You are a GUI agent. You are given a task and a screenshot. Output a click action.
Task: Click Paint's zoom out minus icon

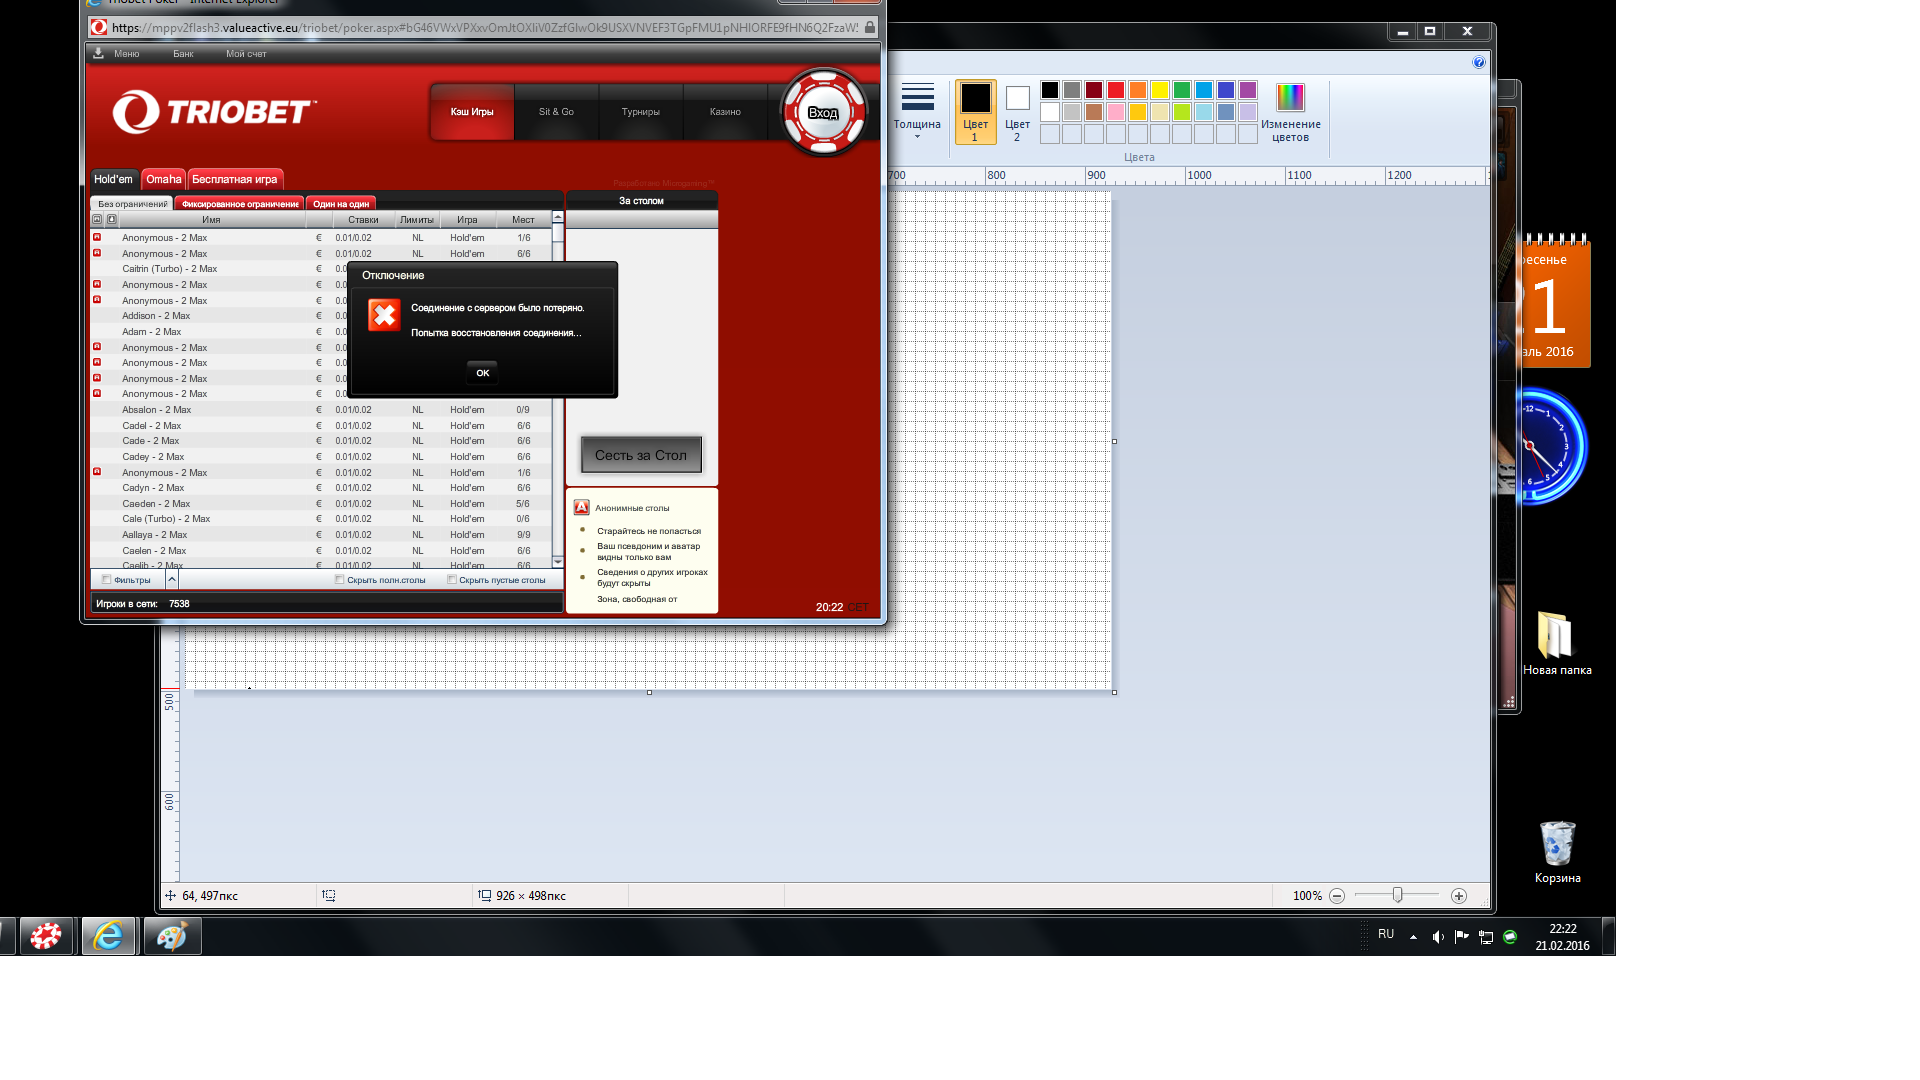[x=1337, y=896]
